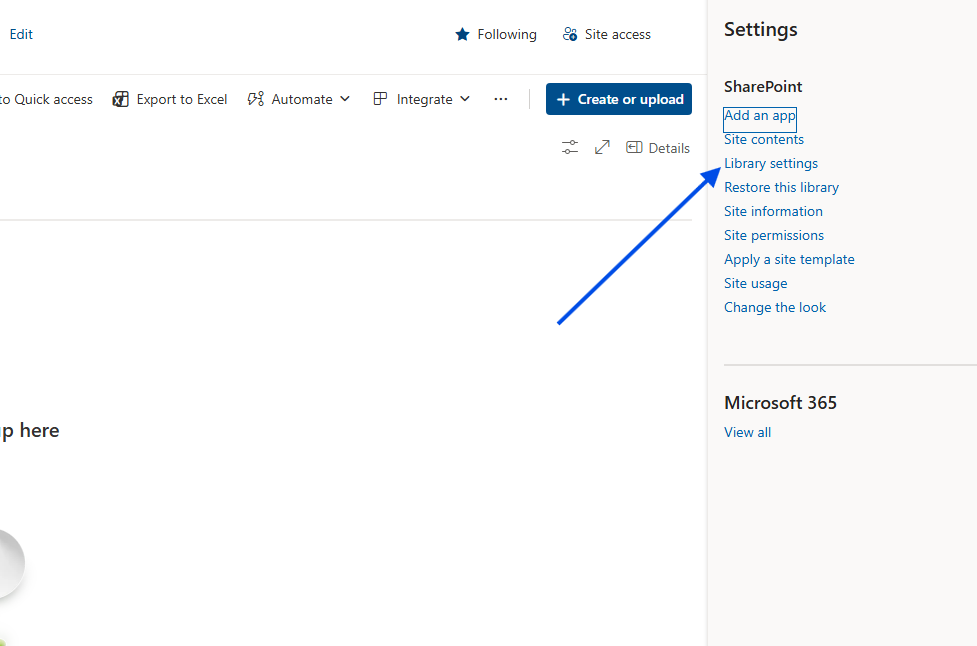Expand the Integrate dropdown chevron
The height and width of the screenshot is (646, 977).
(464, 99)
